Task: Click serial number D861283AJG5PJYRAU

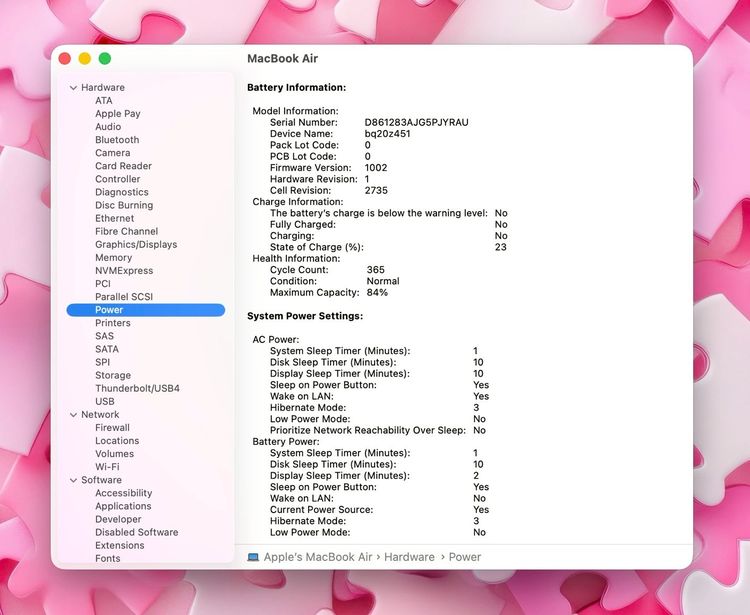Action: (x=417, y=122)
